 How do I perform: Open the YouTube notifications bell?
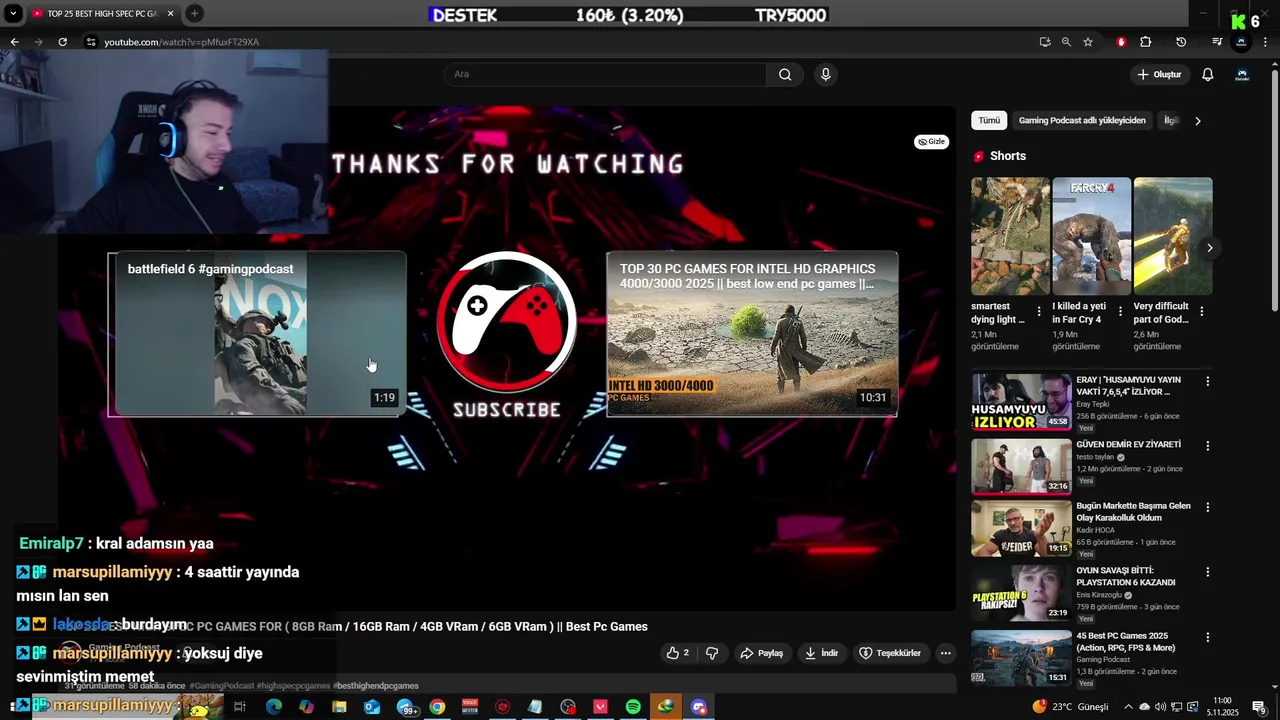1207,74
